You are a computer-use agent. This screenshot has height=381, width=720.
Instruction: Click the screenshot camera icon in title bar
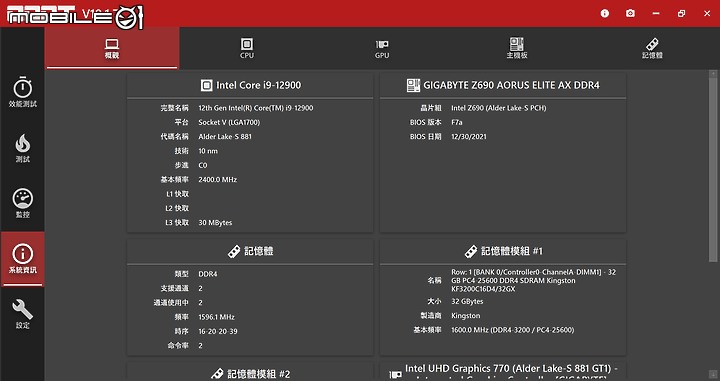(x=630, y=13)
